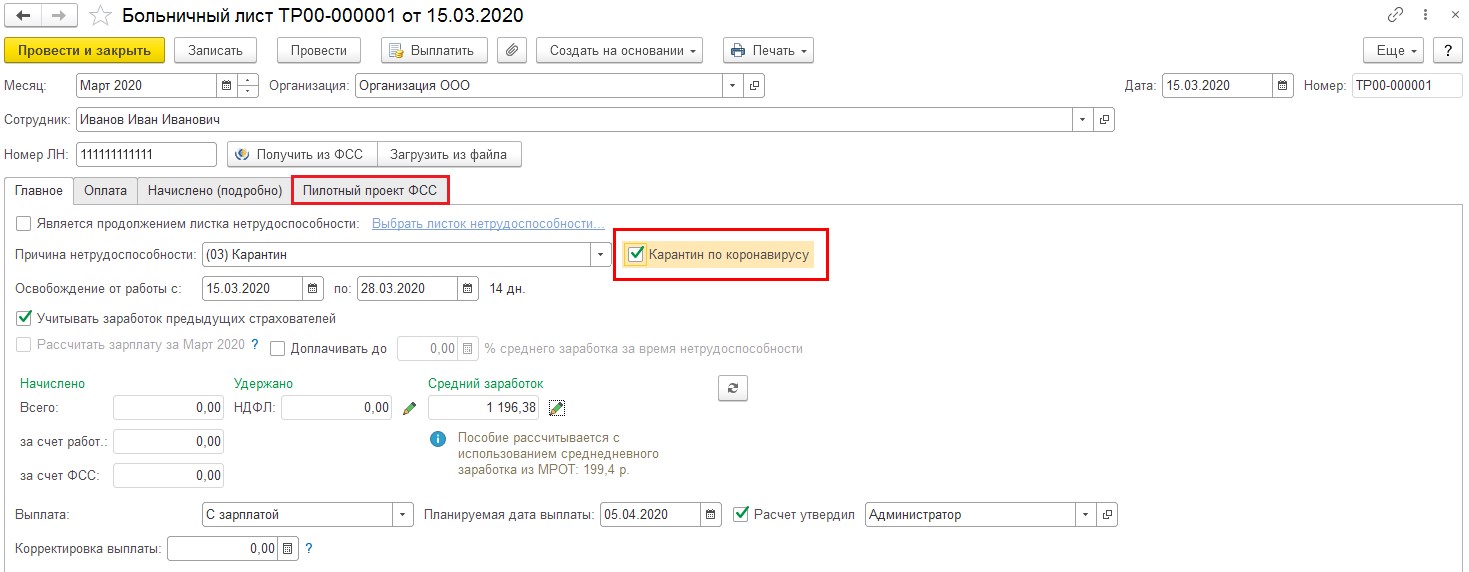This screenshot has height=572, width=1469.
Task: Click the recalculate refresh icon
Action: click(733, 388)
